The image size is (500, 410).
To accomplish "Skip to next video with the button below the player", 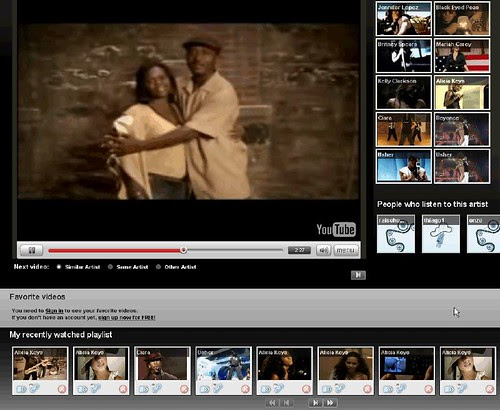I will click(x=358, y=275).
